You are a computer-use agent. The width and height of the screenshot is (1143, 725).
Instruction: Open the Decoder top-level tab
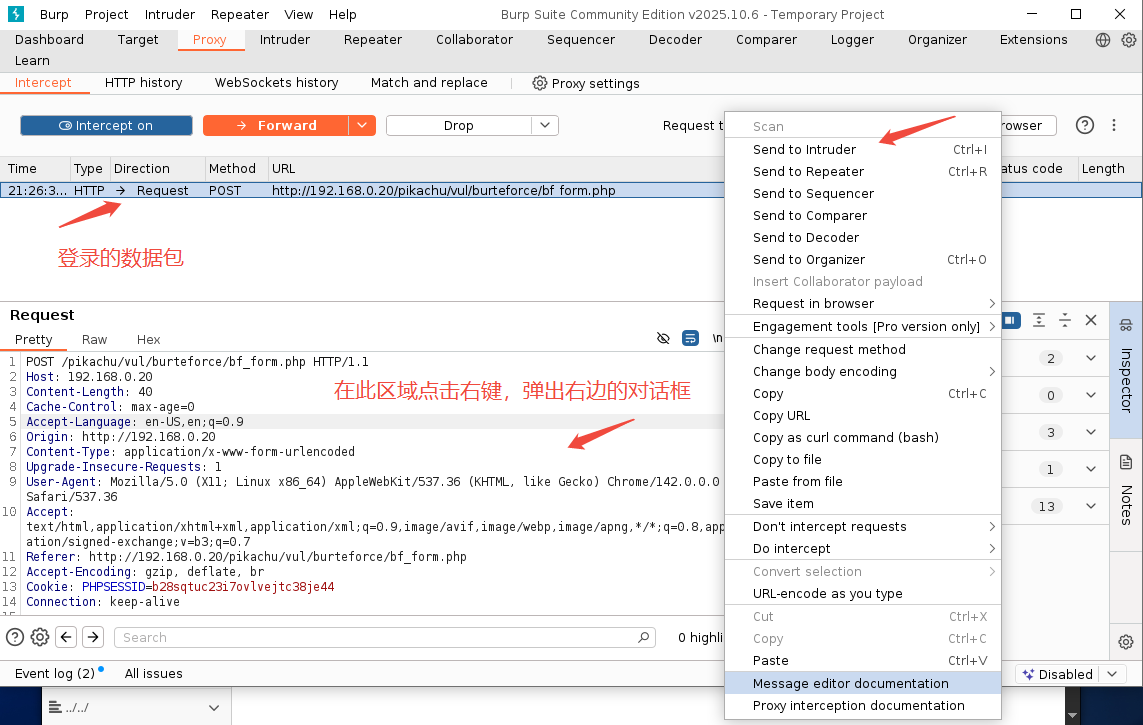[675, 40]
